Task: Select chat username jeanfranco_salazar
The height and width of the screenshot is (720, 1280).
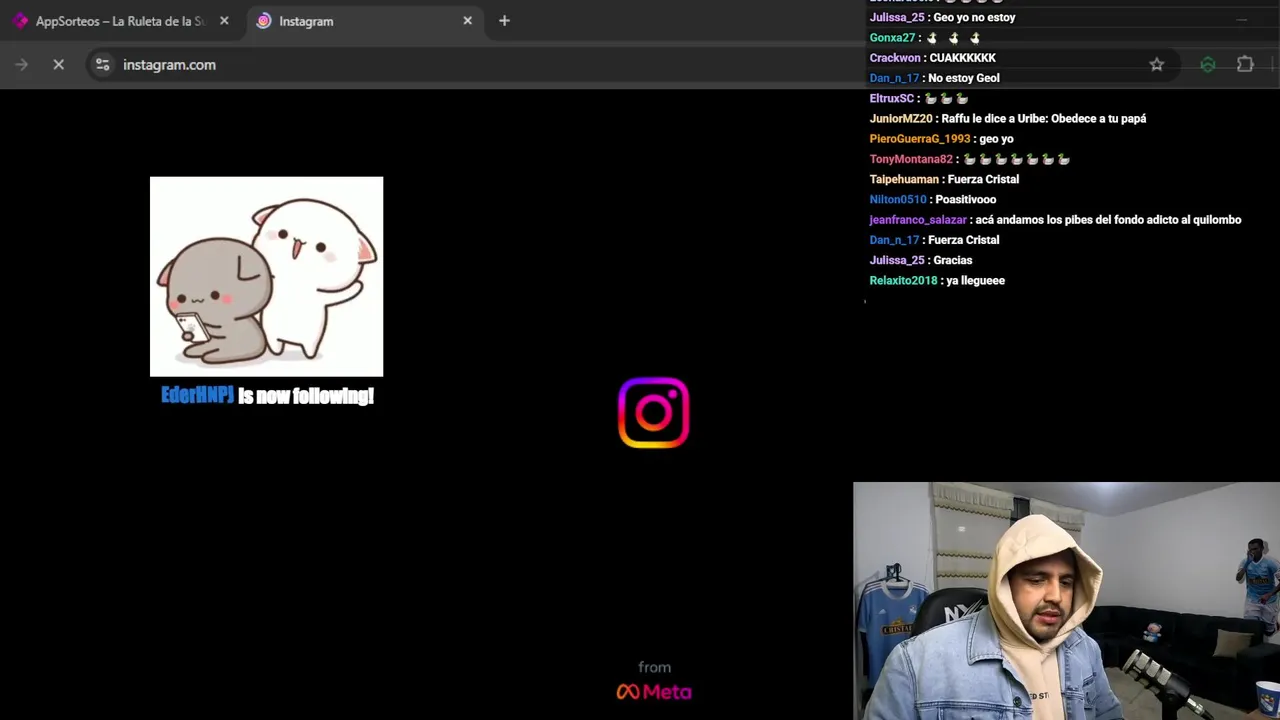Action: point(918,220)
